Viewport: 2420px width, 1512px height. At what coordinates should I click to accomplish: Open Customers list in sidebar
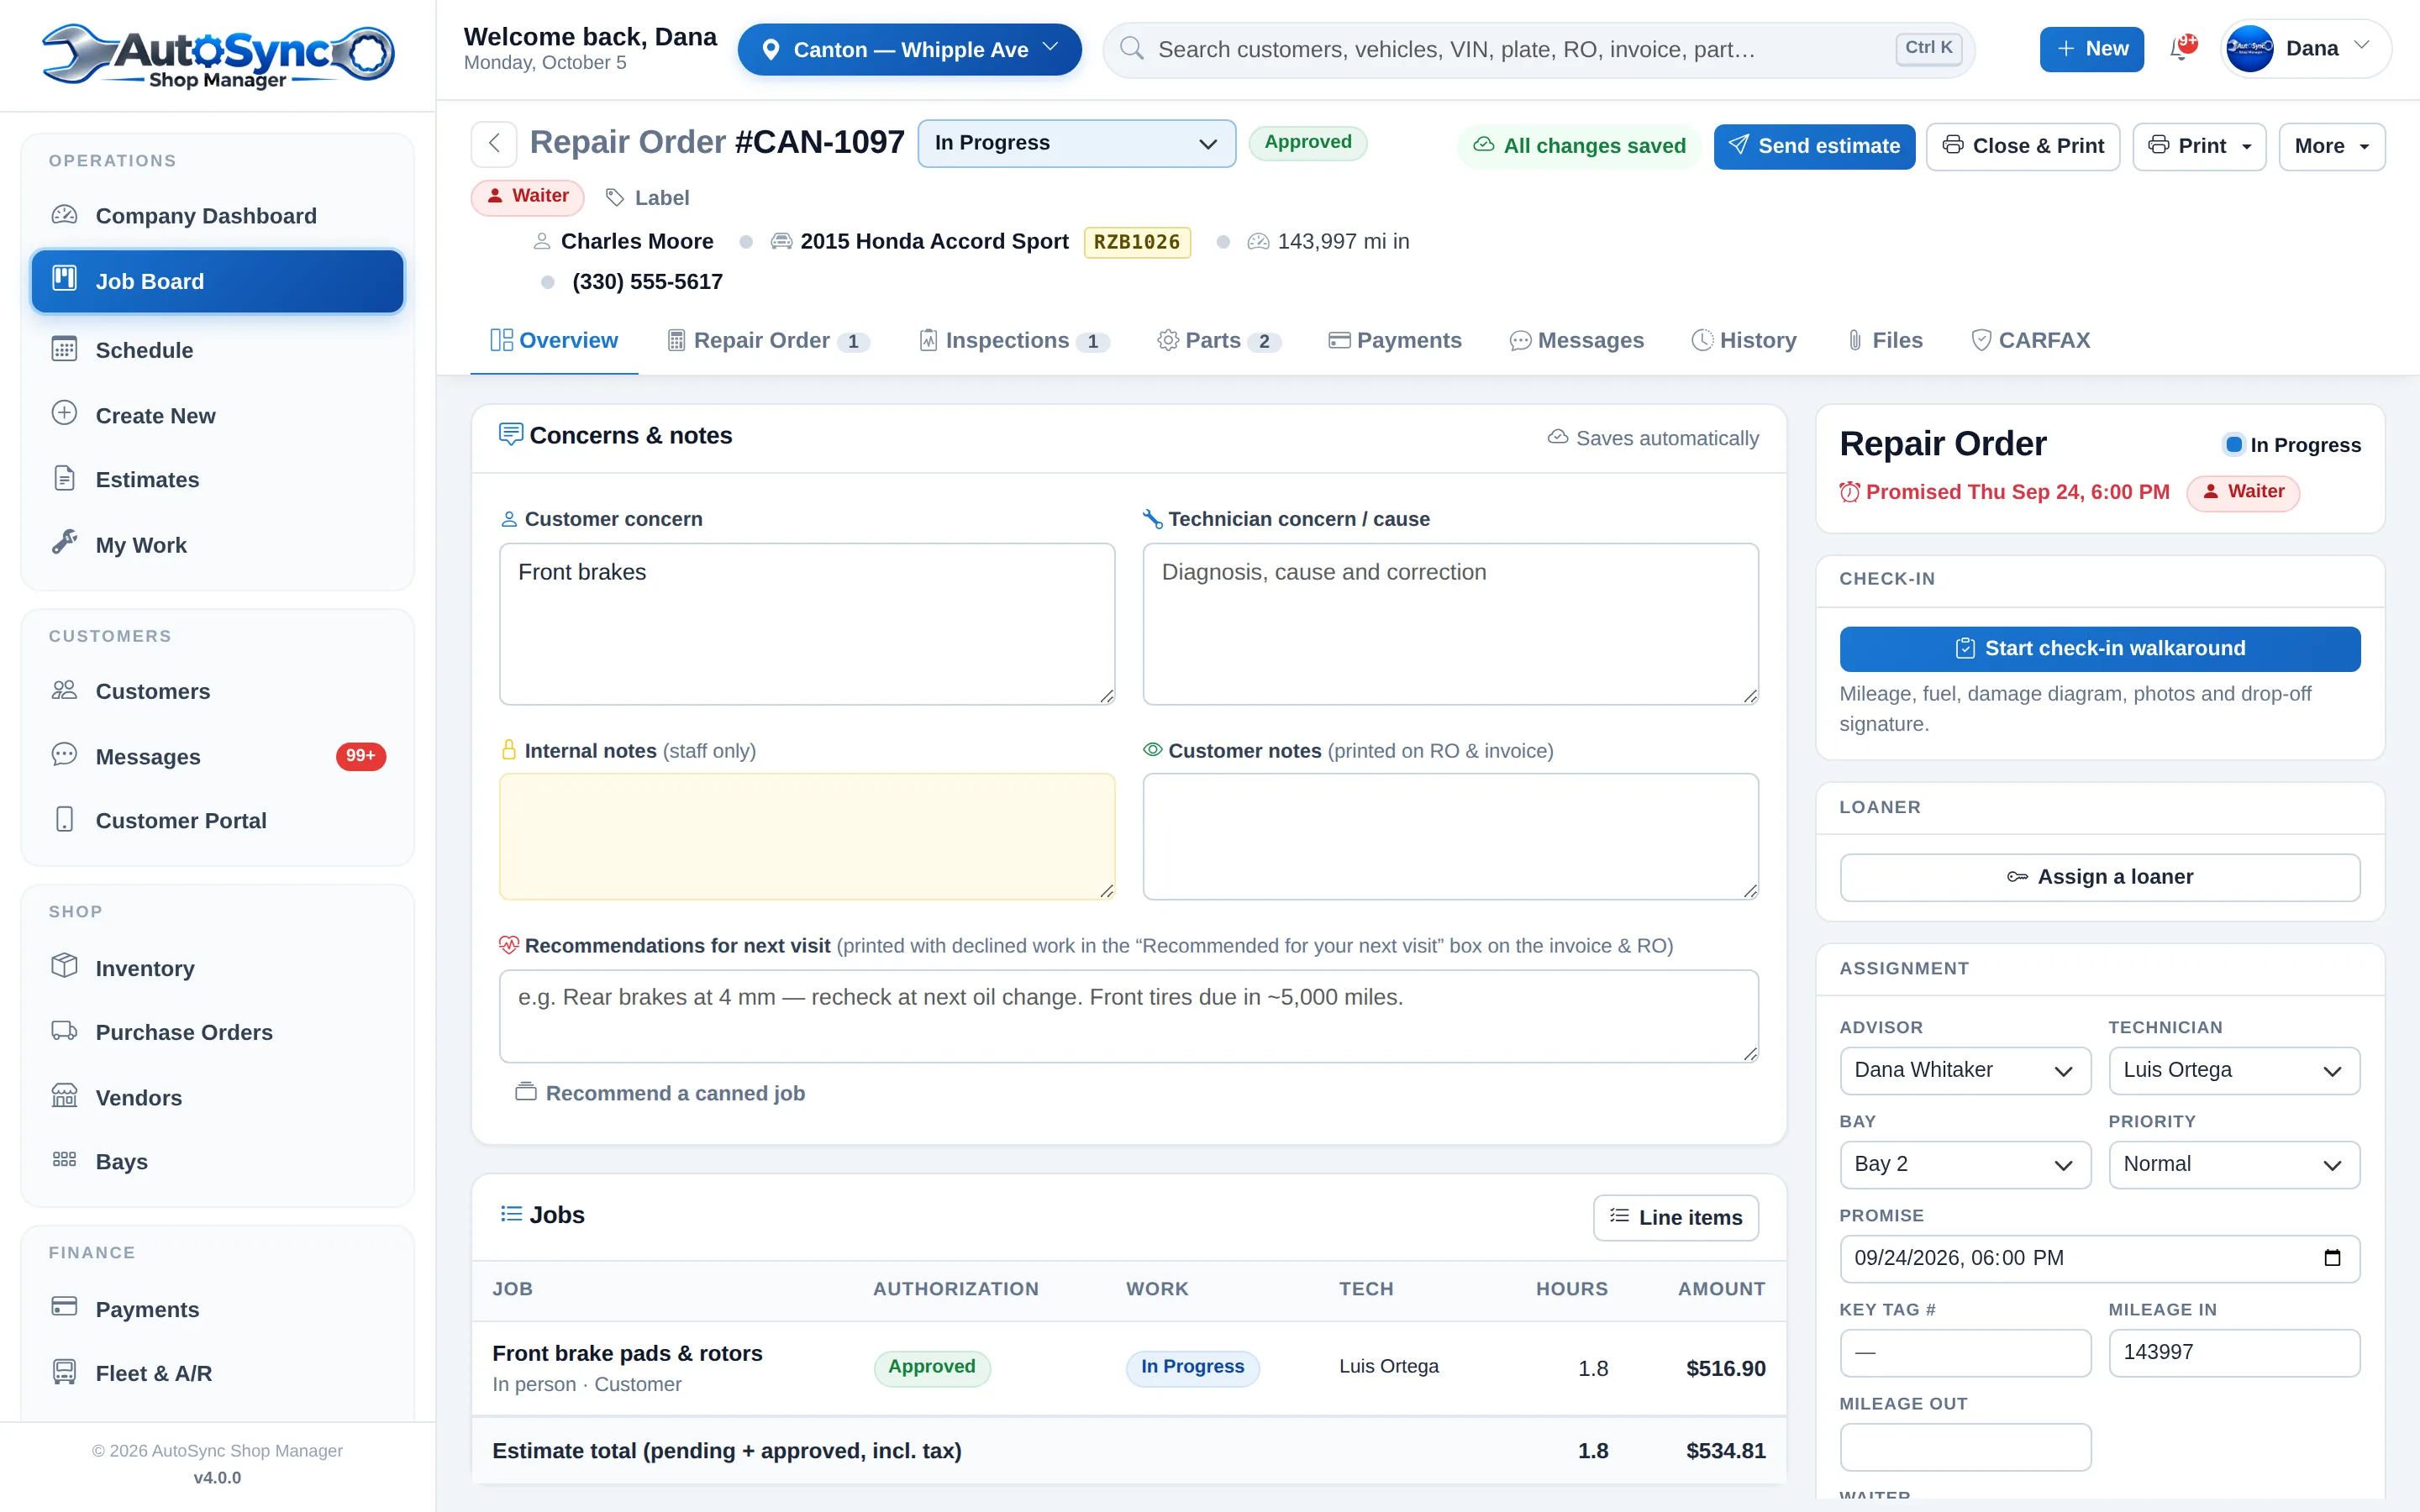217,691
